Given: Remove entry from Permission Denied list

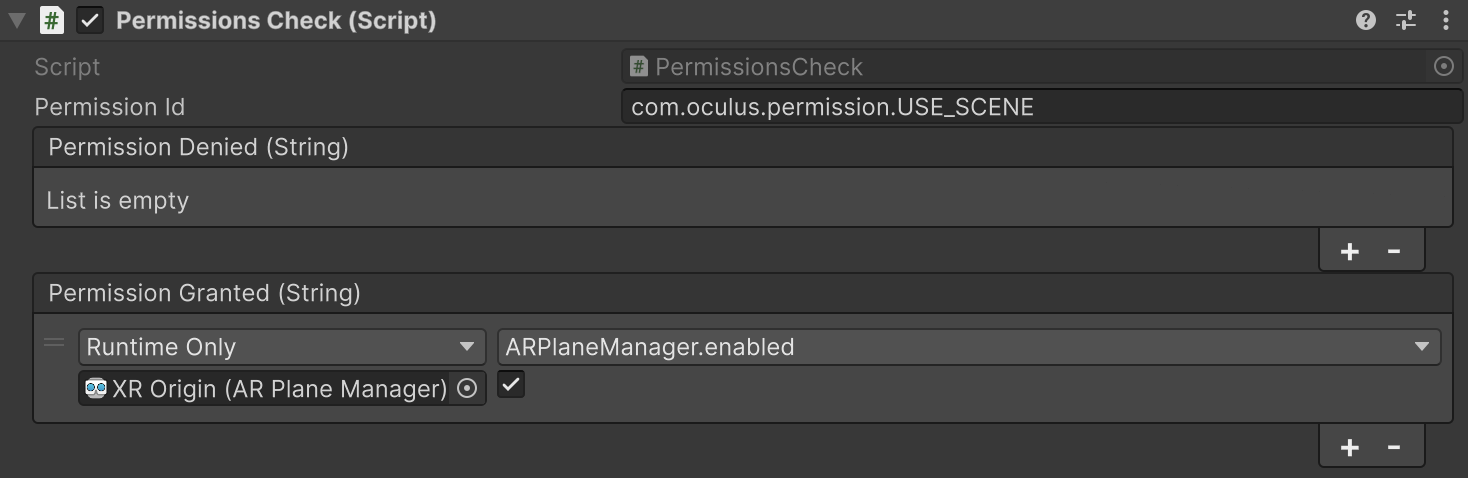Looking at the screenshot, I should click(x=1394, y=251).
